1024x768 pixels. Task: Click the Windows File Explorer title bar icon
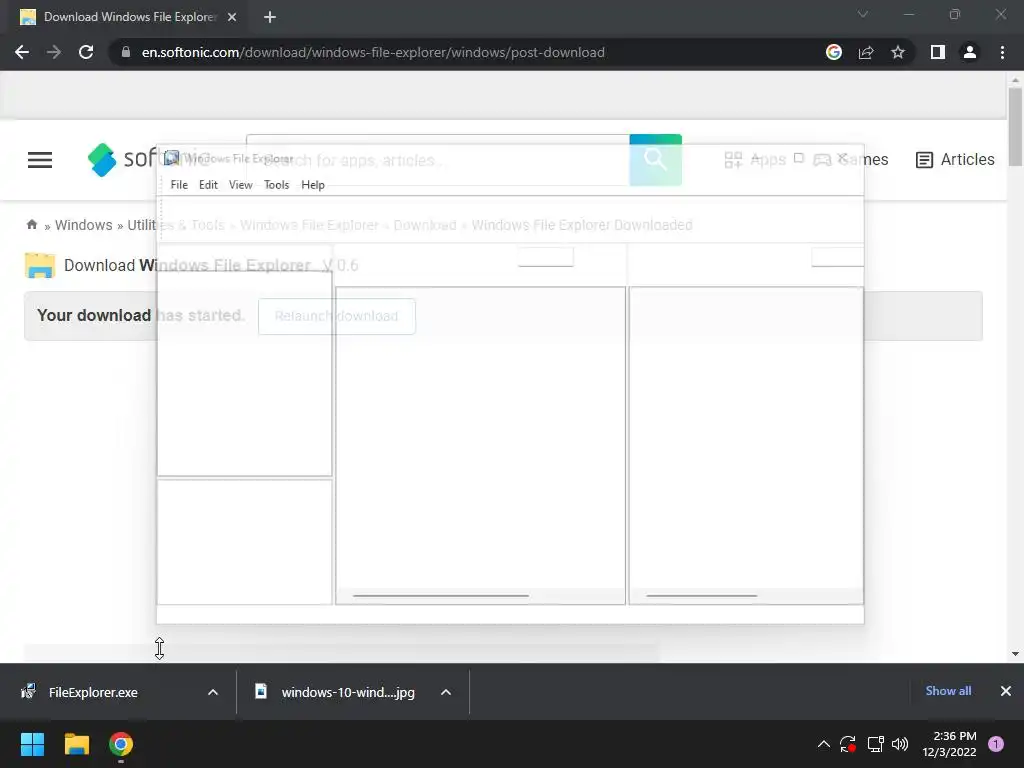pos(172,158)
